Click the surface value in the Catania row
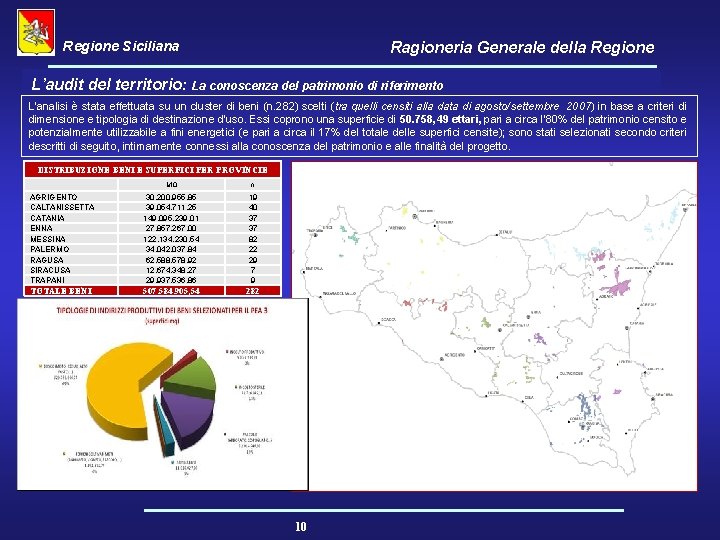The image size is (720, 540). tap(171, 218)
